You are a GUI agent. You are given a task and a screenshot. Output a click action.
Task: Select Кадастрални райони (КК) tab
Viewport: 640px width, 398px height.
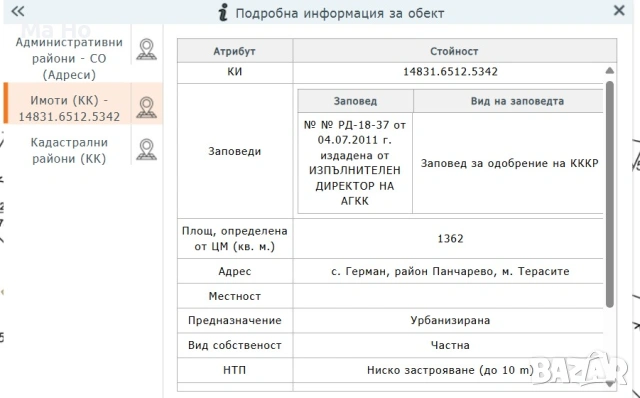click(x=69, y=150)
